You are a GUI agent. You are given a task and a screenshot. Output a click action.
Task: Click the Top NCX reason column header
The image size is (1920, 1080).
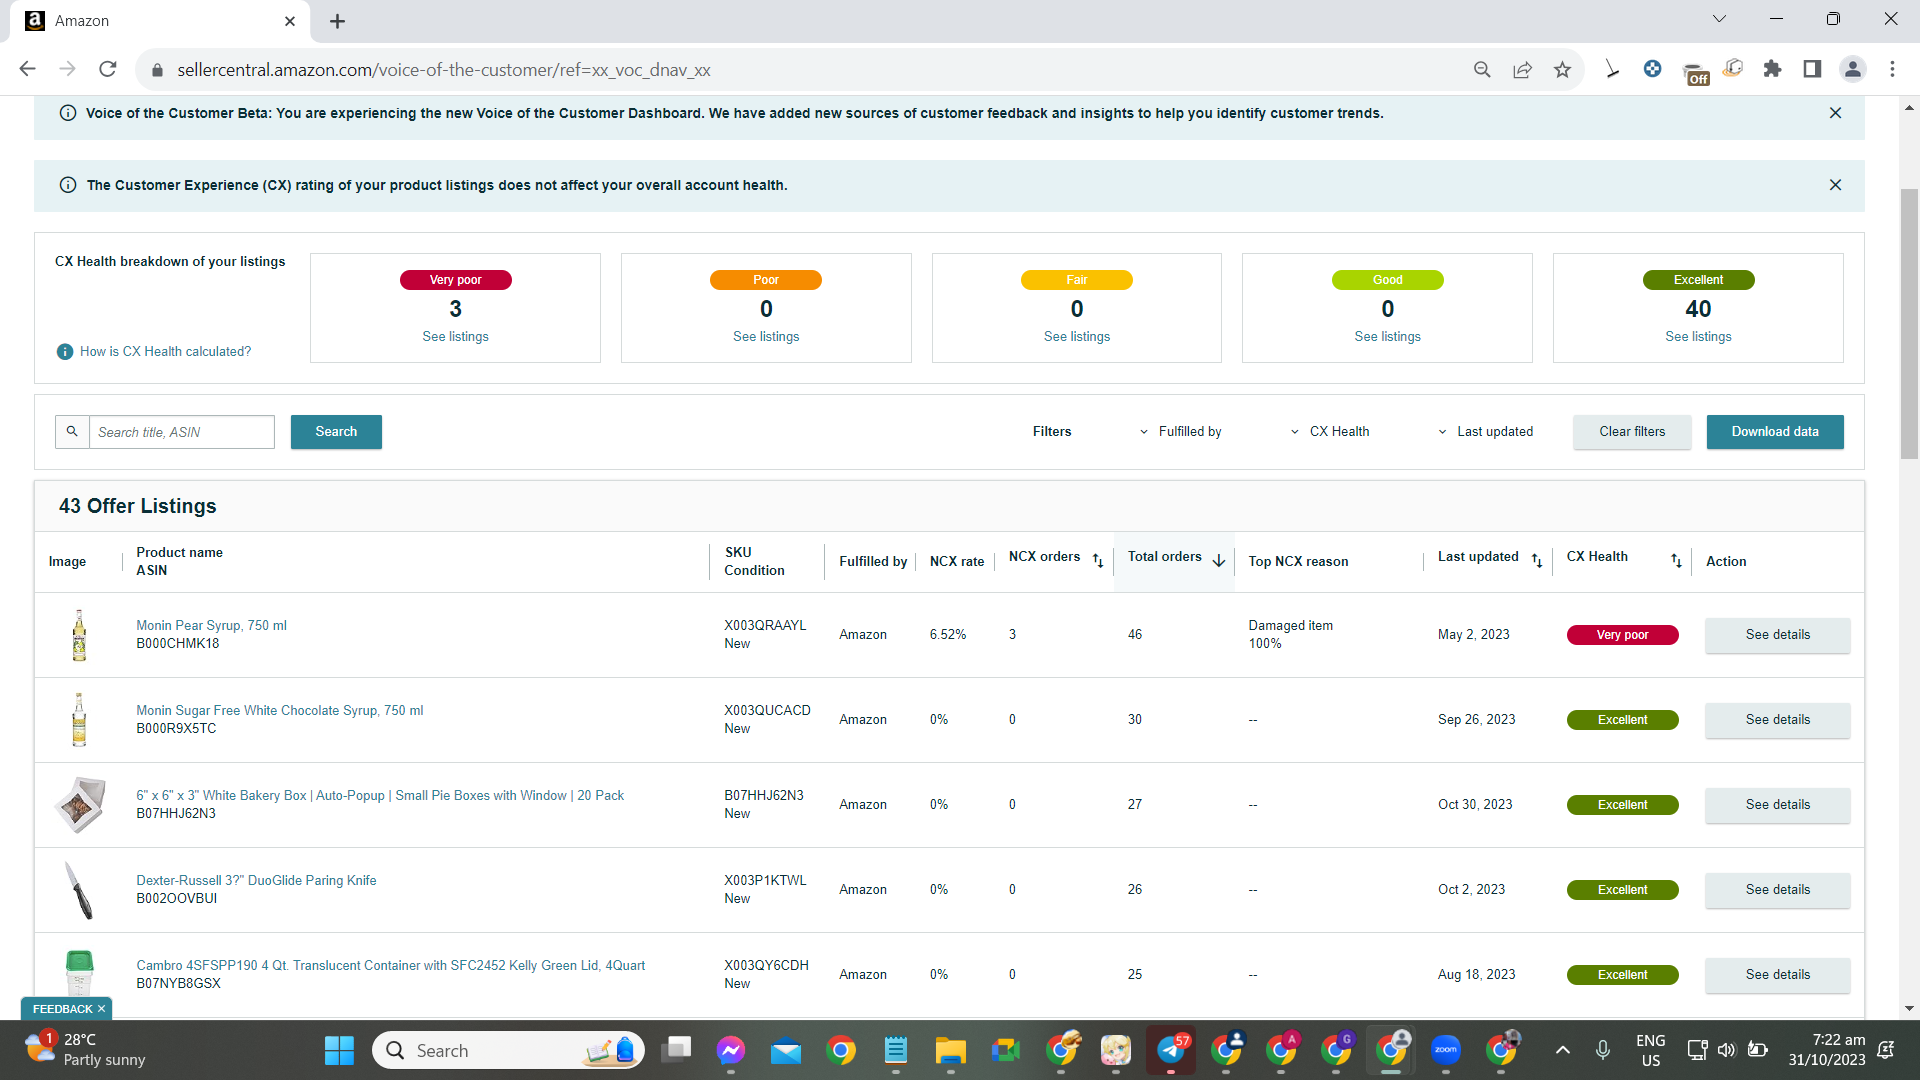tap(1298, 562)
